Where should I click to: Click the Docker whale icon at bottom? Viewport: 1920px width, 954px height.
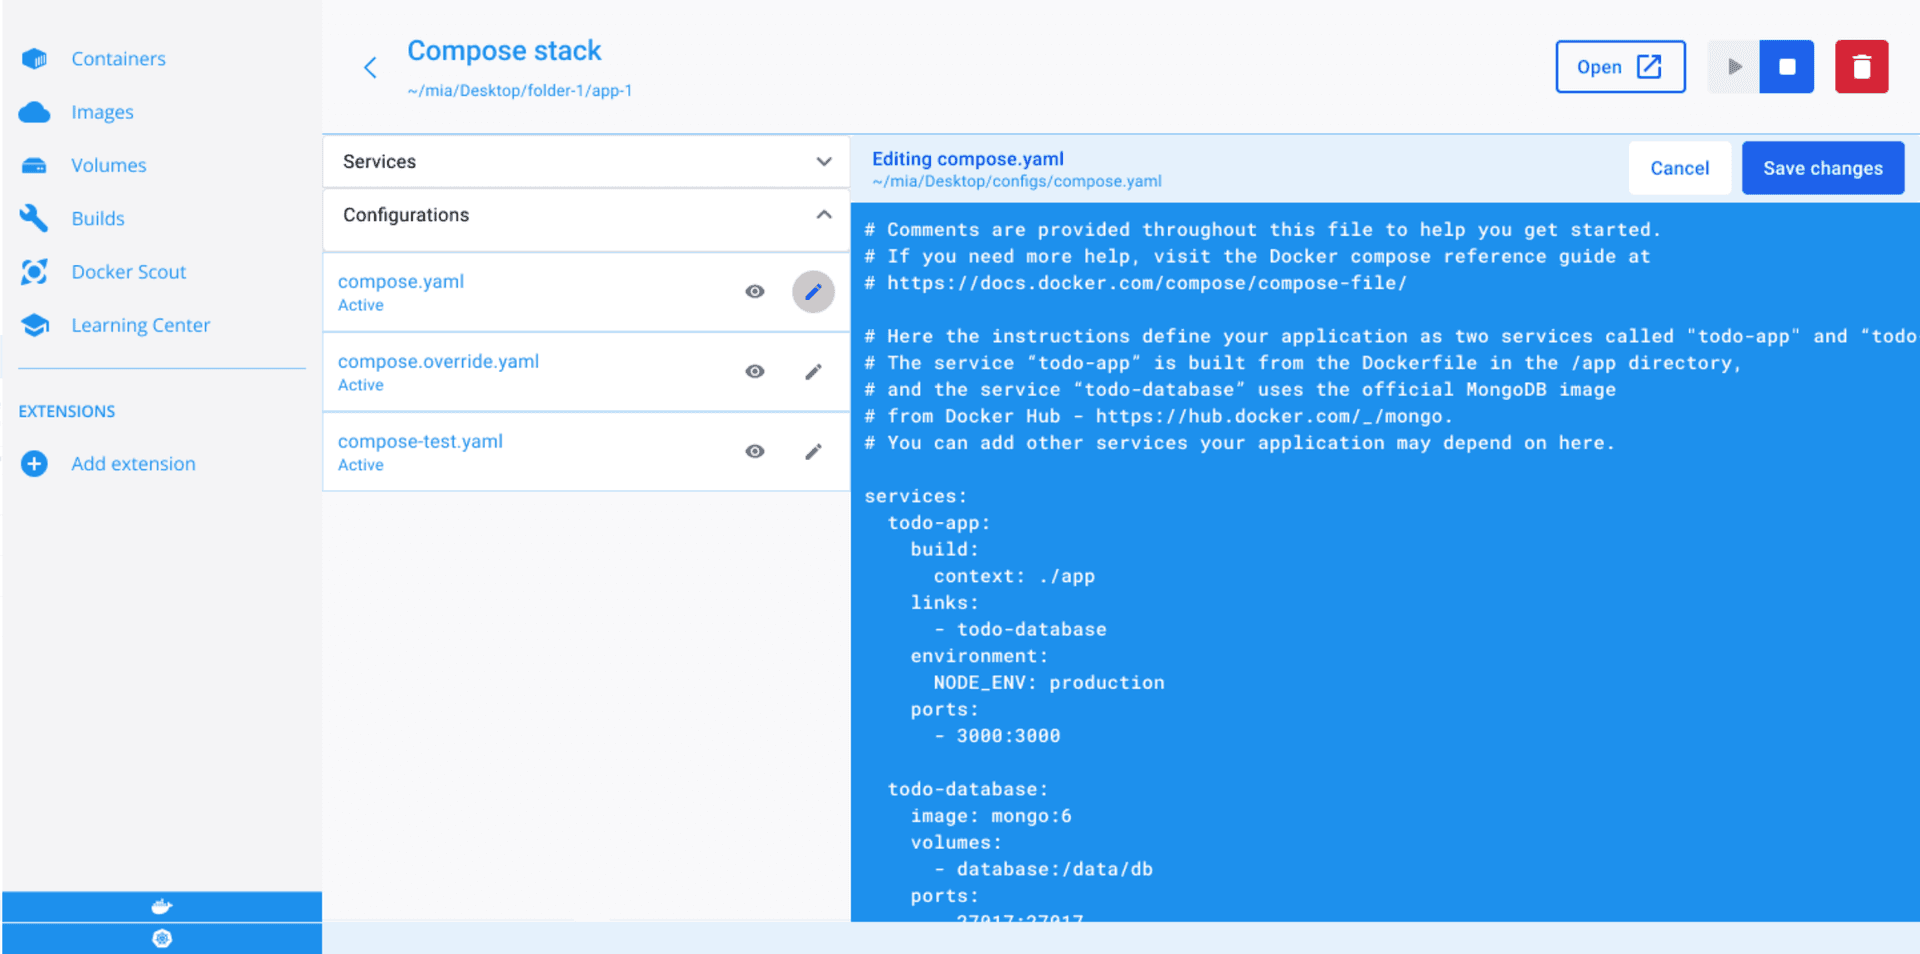[161, 907]
